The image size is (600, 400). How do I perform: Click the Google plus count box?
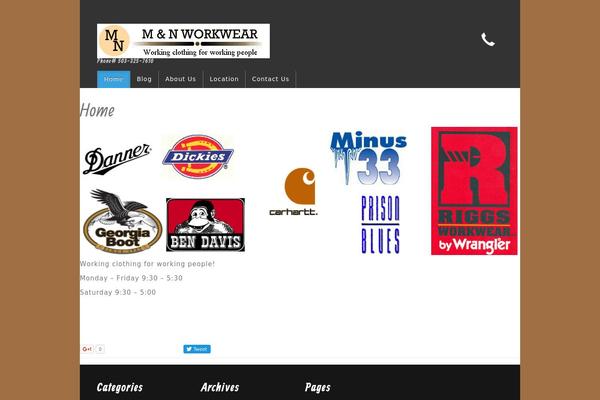100,349
